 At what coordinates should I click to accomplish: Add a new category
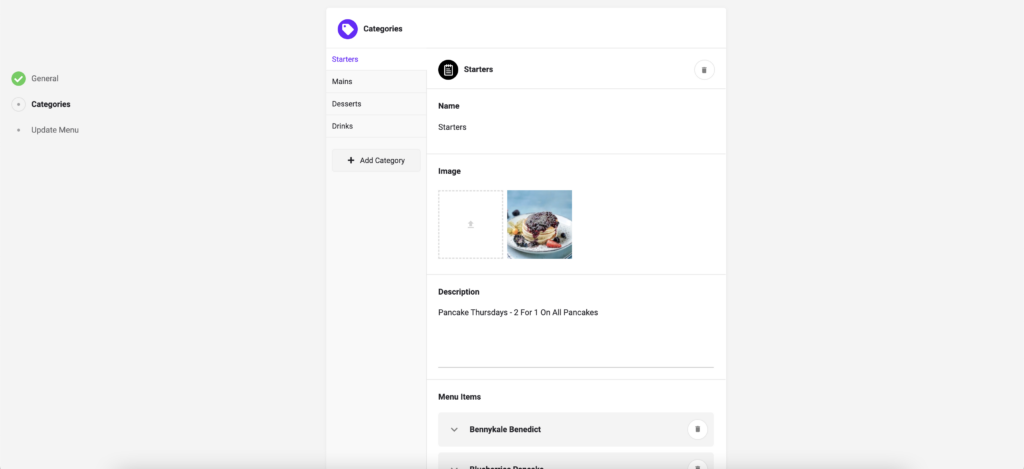[x=376, y=160]
